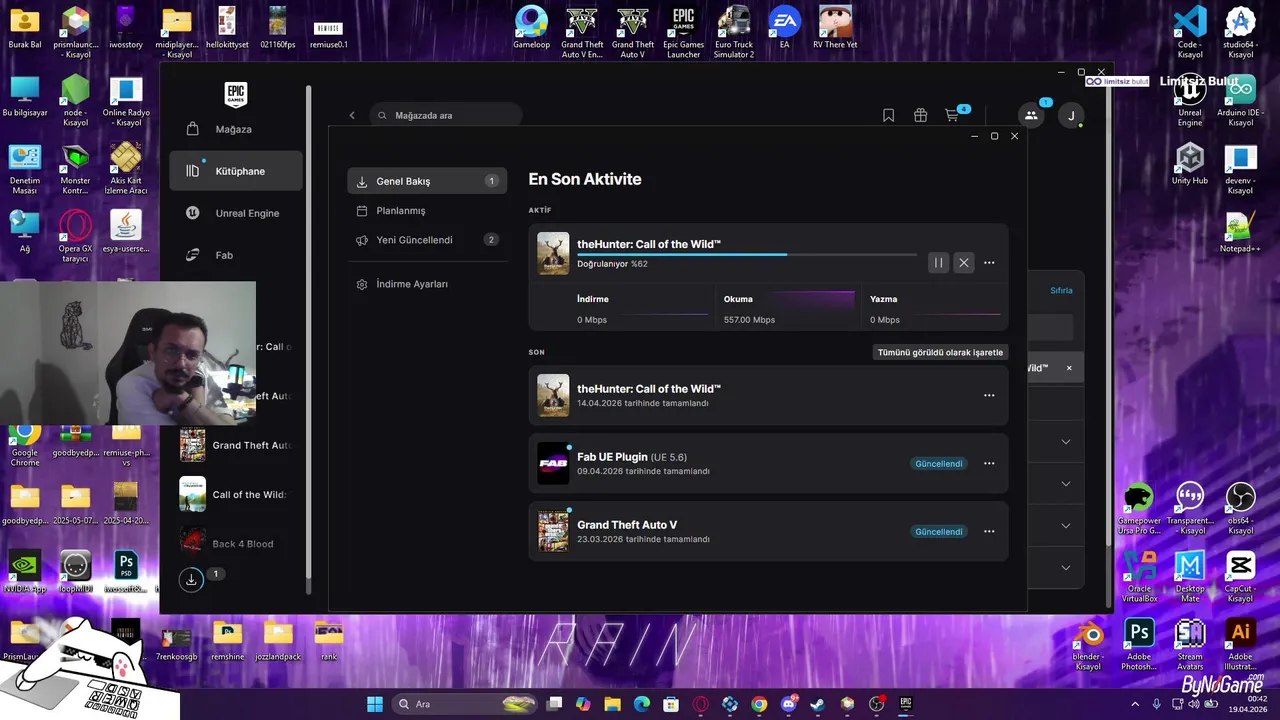Open downloads button in launcher sidebar bottom

pos(191,579)
